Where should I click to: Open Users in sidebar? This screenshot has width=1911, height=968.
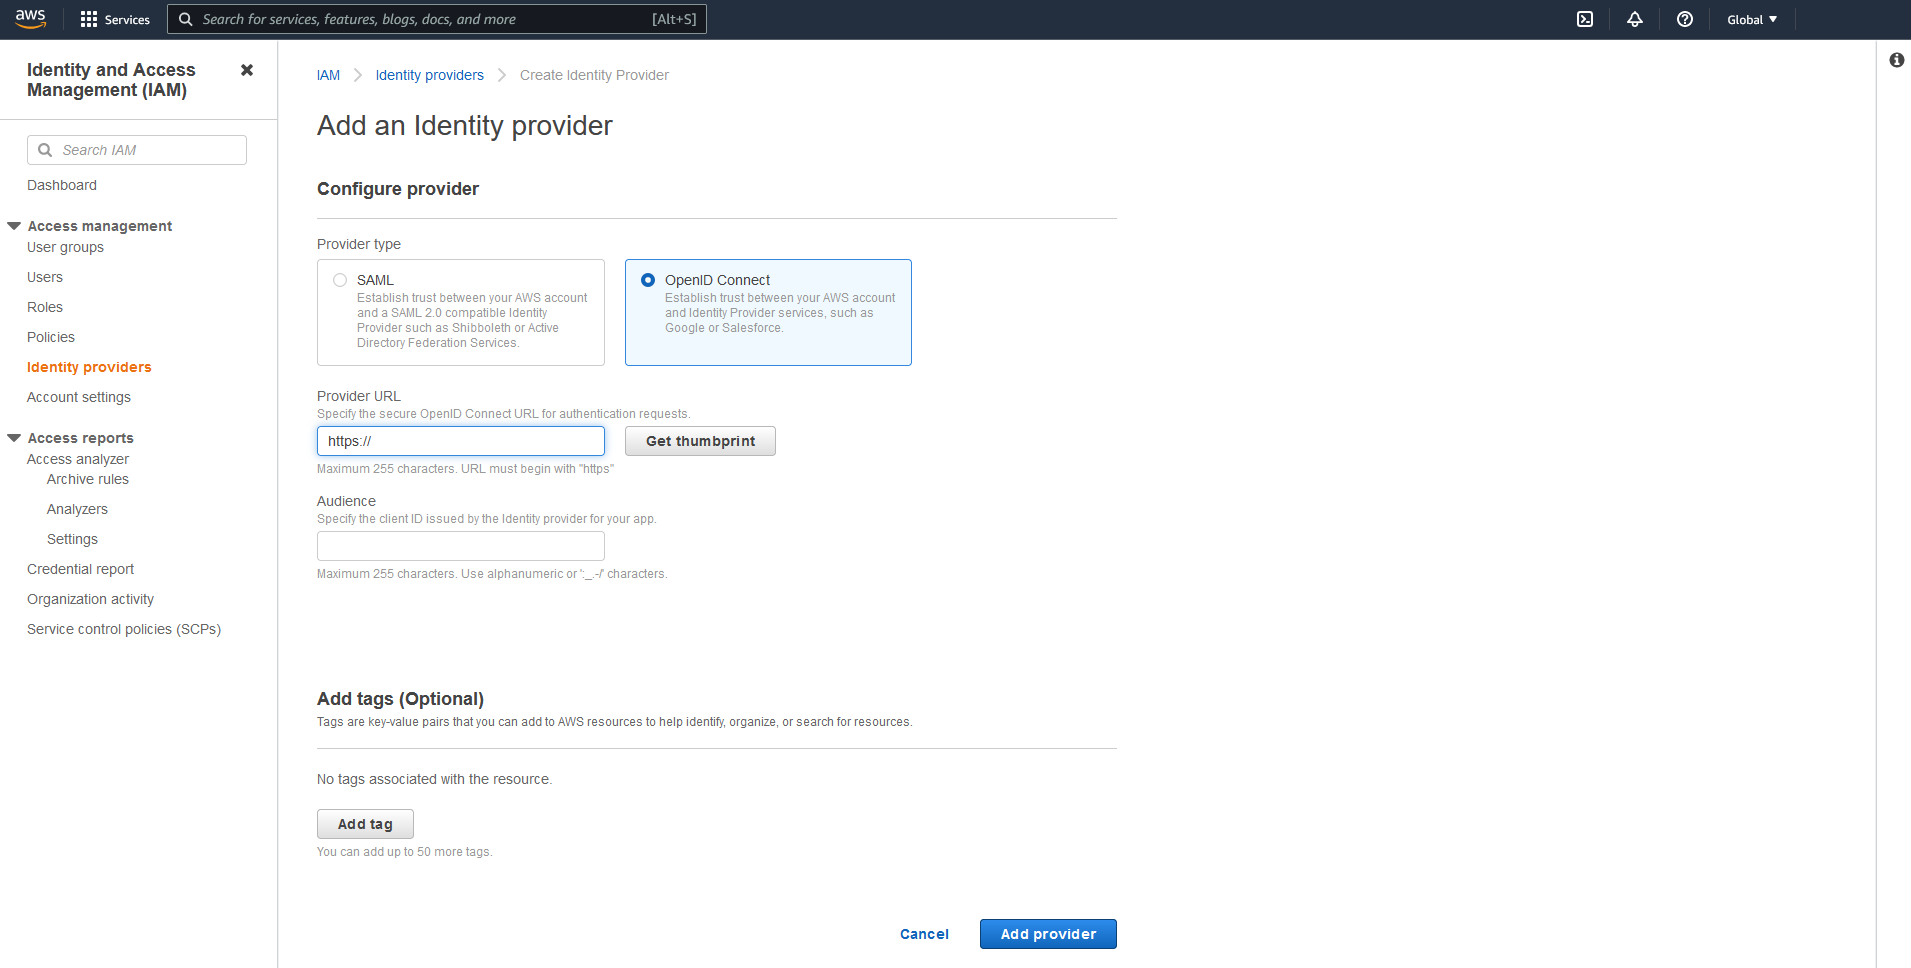click(x=45, y=277)
